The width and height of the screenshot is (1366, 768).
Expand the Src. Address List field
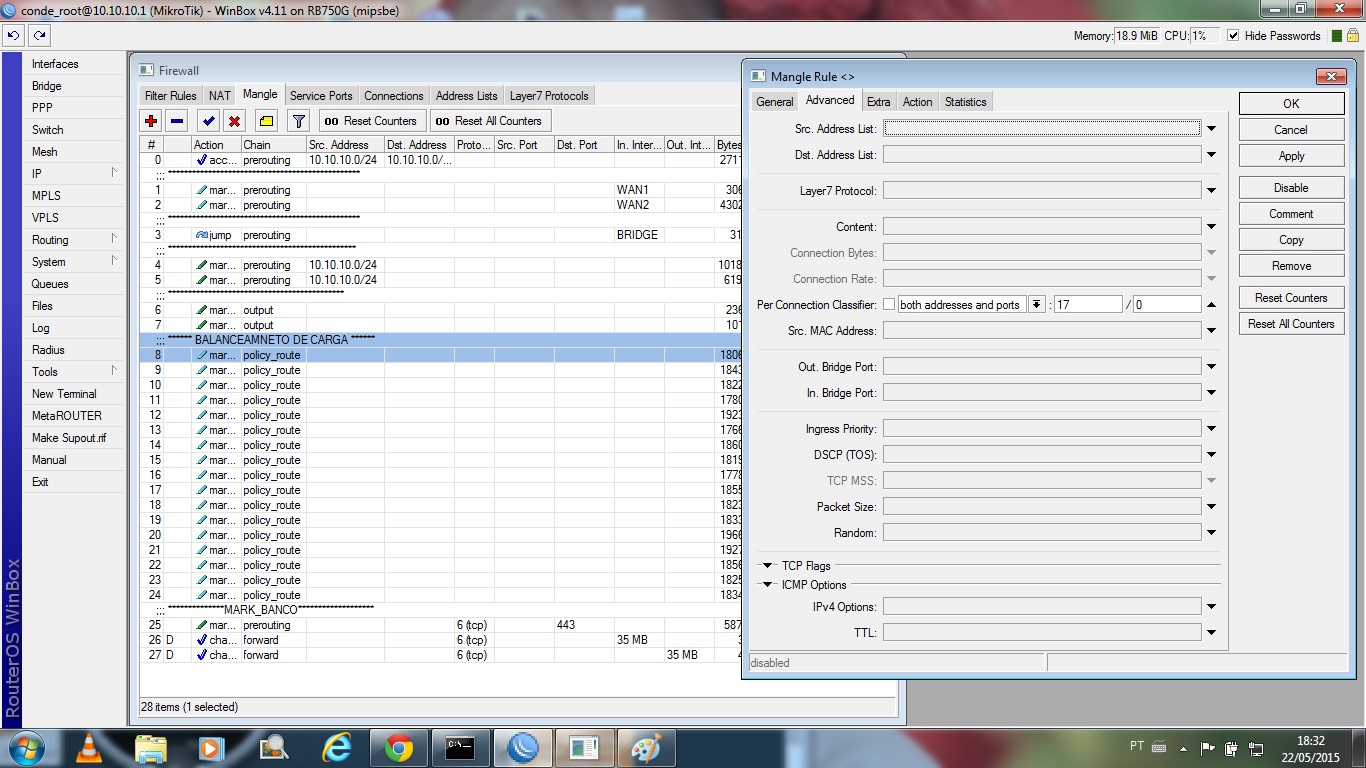(1211, 129)
